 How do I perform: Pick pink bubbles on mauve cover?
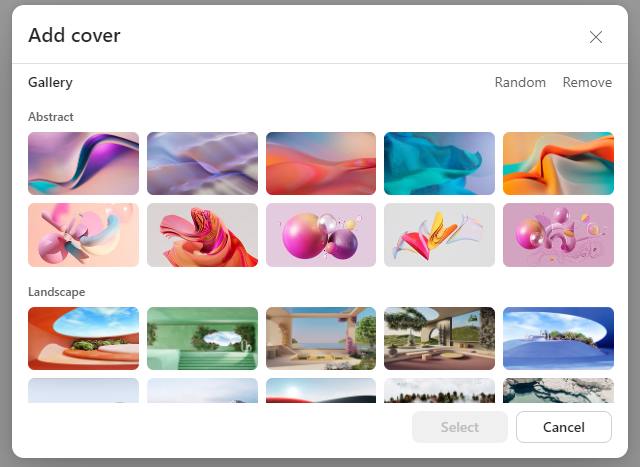pyautogui.click(x=558, y=235)
